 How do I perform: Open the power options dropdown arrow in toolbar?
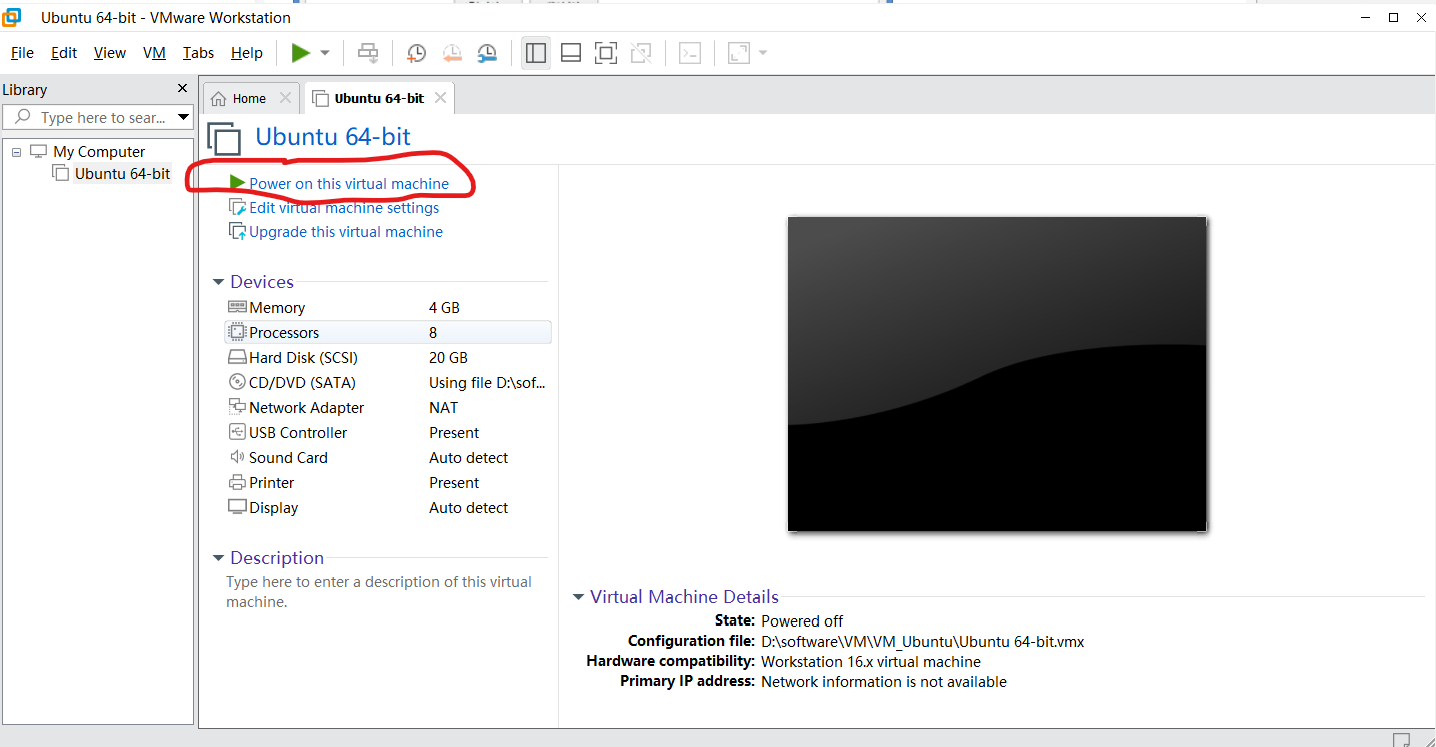[325, 53]
